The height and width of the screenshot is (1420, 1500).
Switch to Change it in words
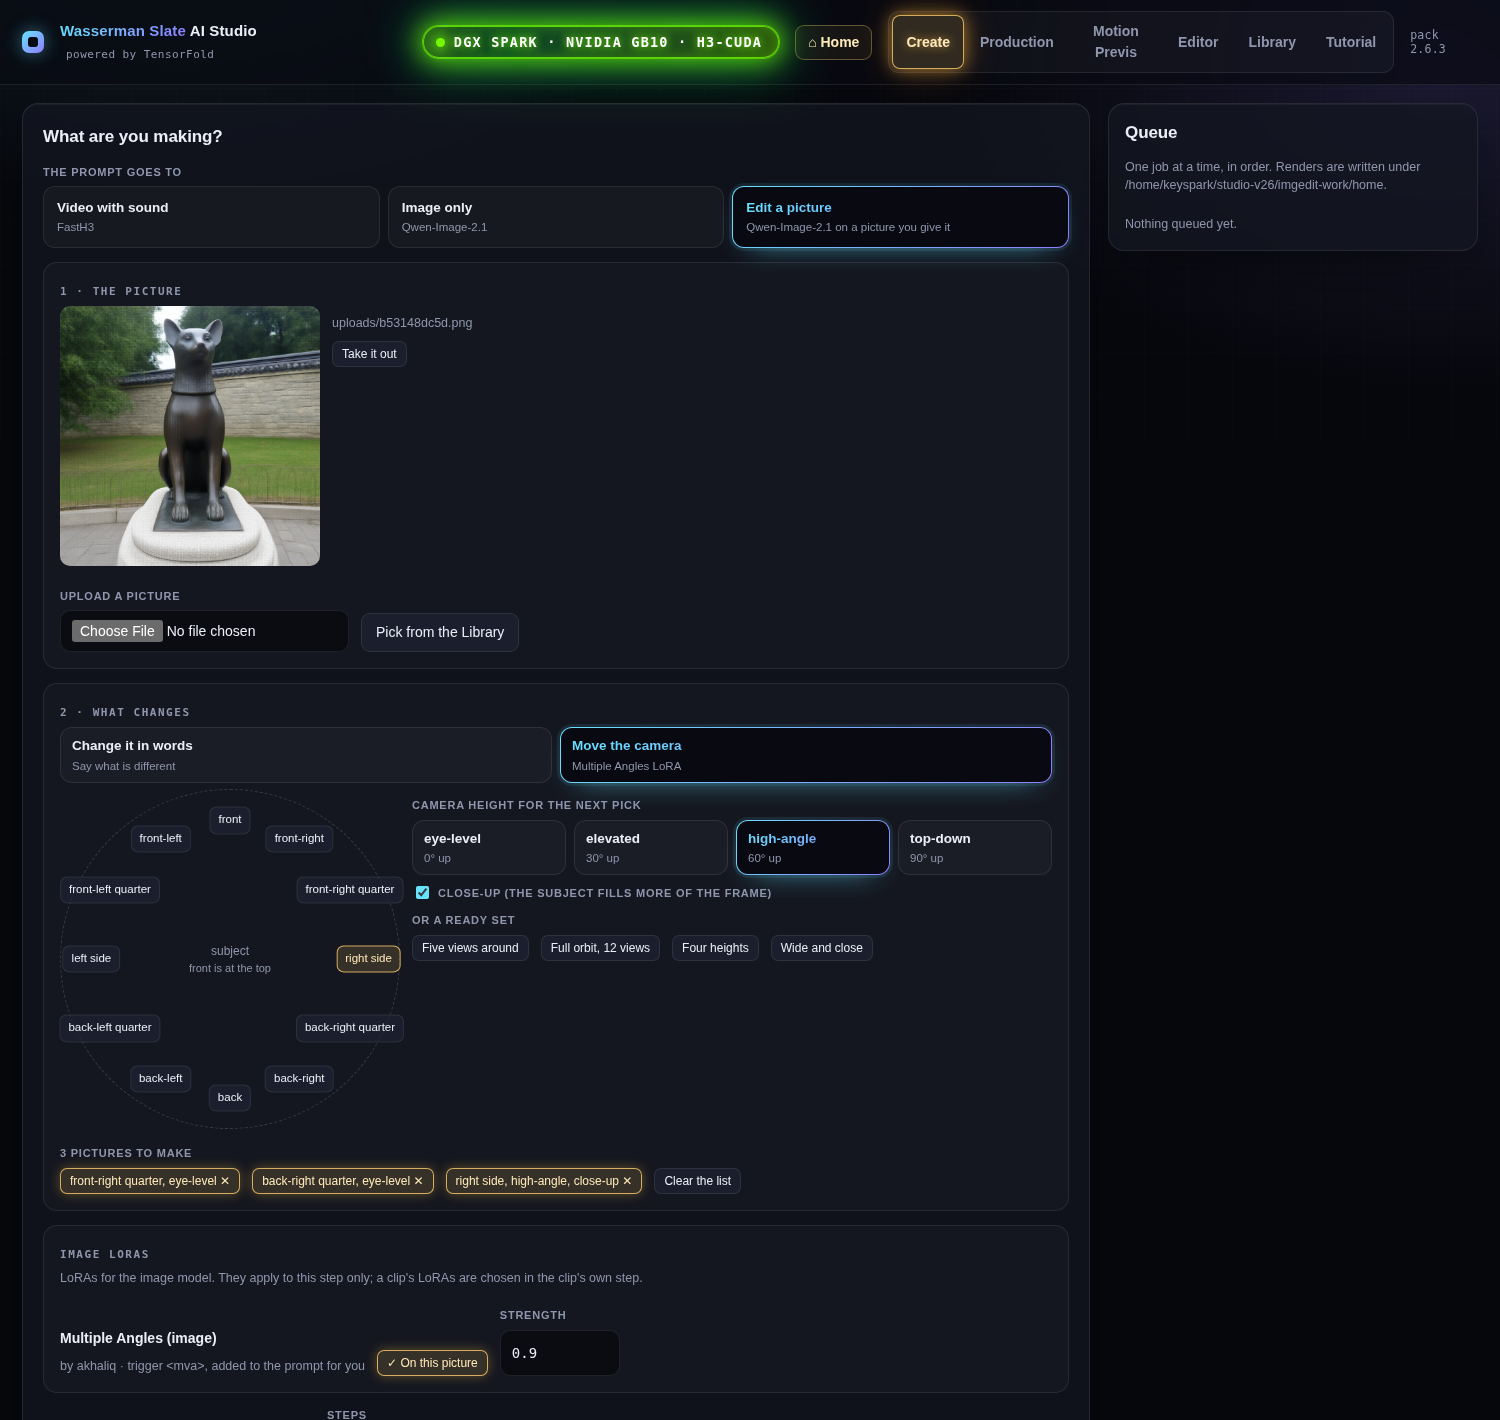tap(306, 755)
